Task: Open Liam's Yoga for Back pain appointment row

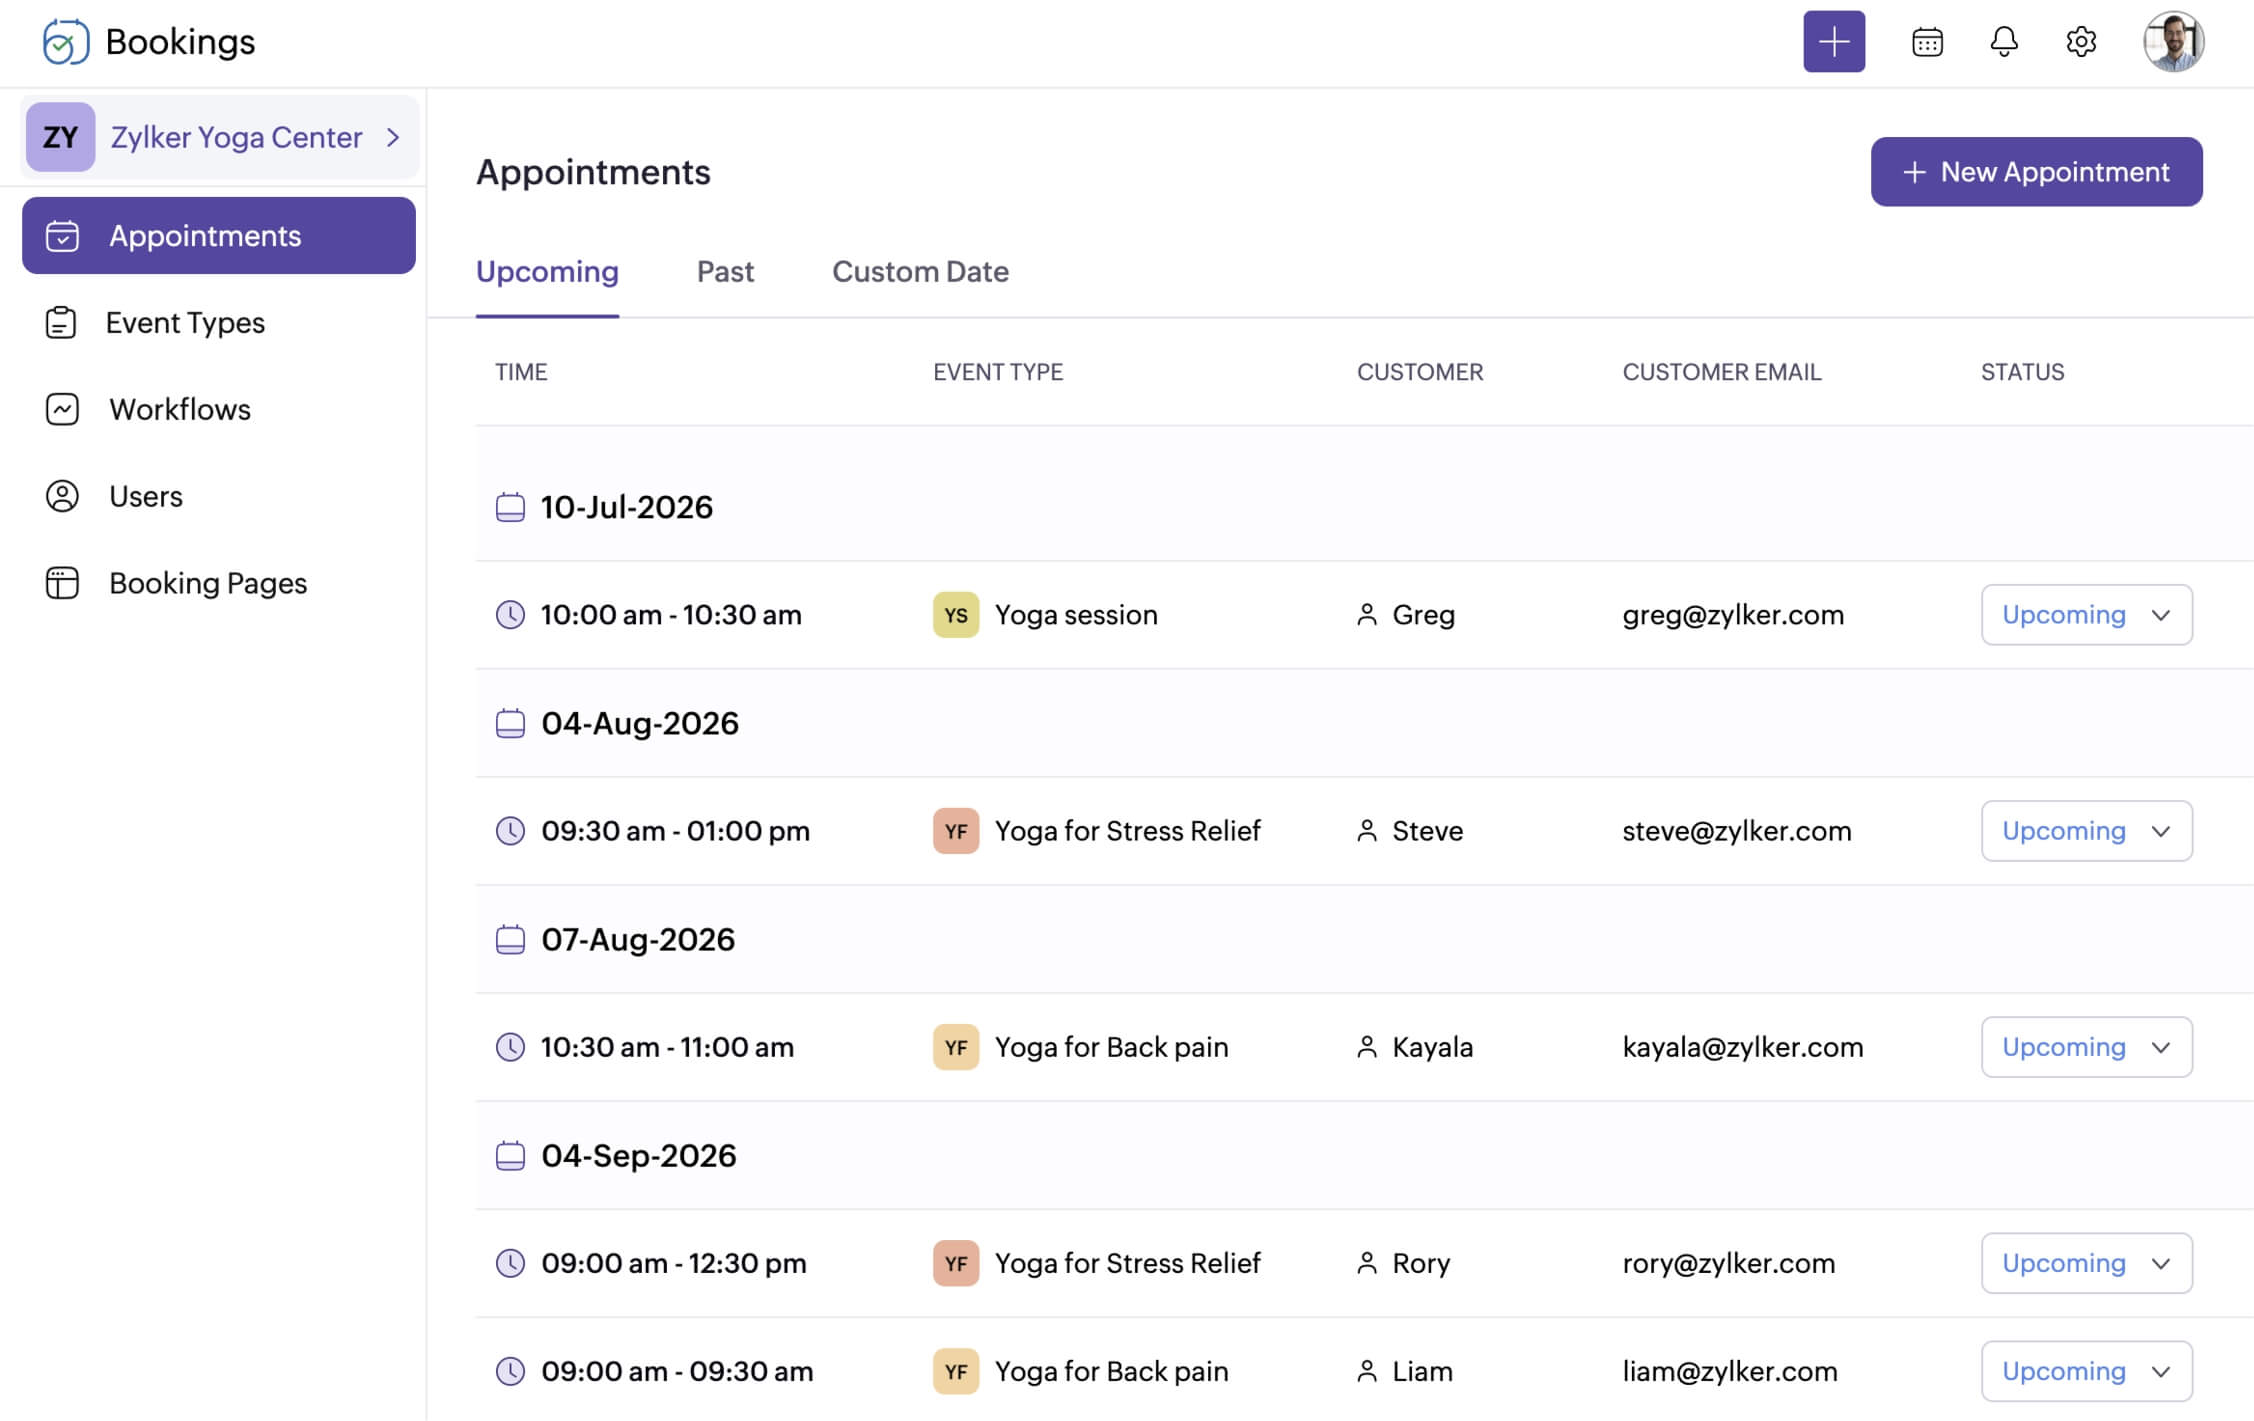Action: point(1110,1371)
